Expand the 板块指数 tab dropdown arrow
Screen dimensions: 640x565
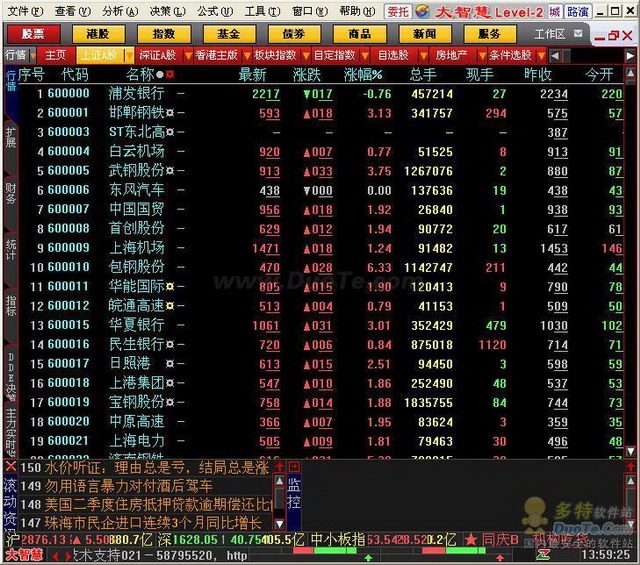tap(306, 55)
